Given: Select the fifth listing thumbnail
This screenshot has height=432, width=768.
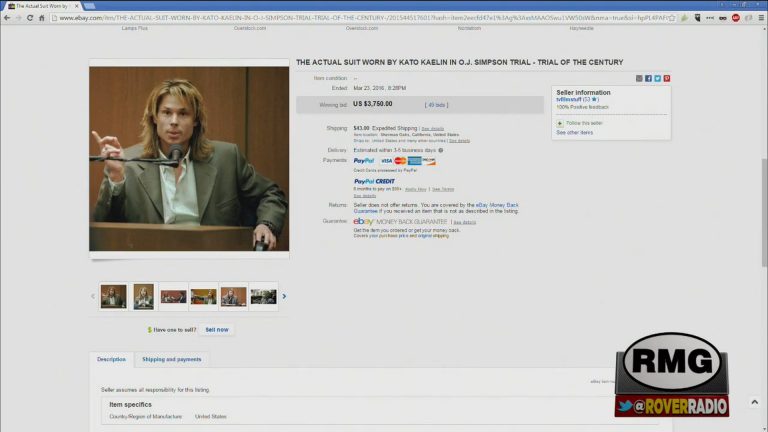Looking at the screenshot, I should (234, 296).
